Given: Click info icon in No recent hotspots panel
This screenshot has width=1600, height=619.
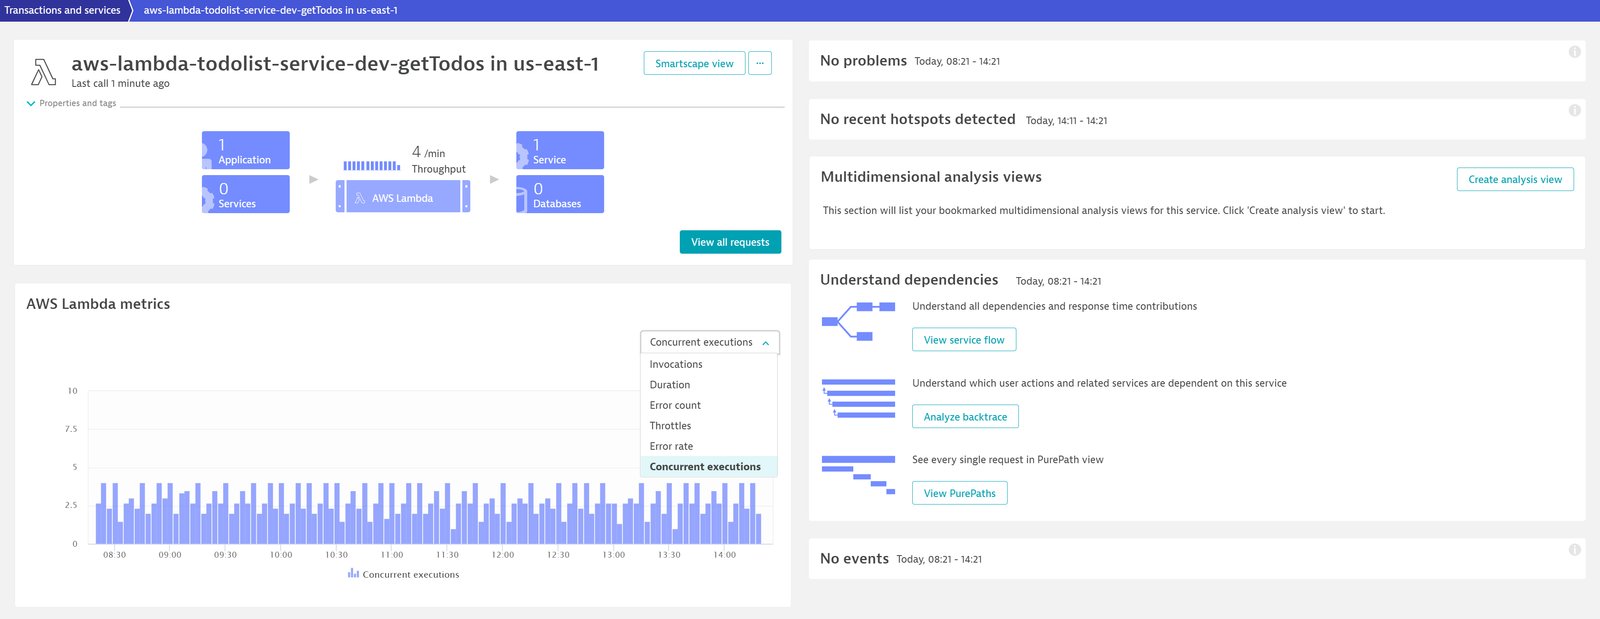Looking at the screenshot, I should point(1574,110).
